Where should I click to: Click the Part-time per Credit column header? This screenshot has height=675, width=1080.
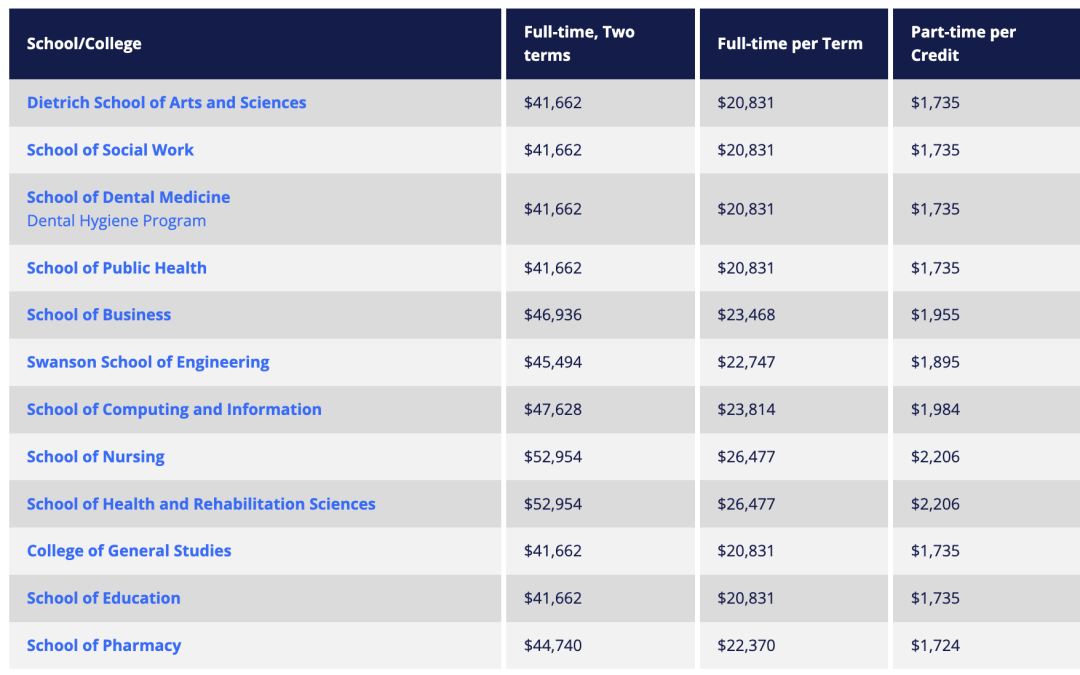[x=963, y=44]
